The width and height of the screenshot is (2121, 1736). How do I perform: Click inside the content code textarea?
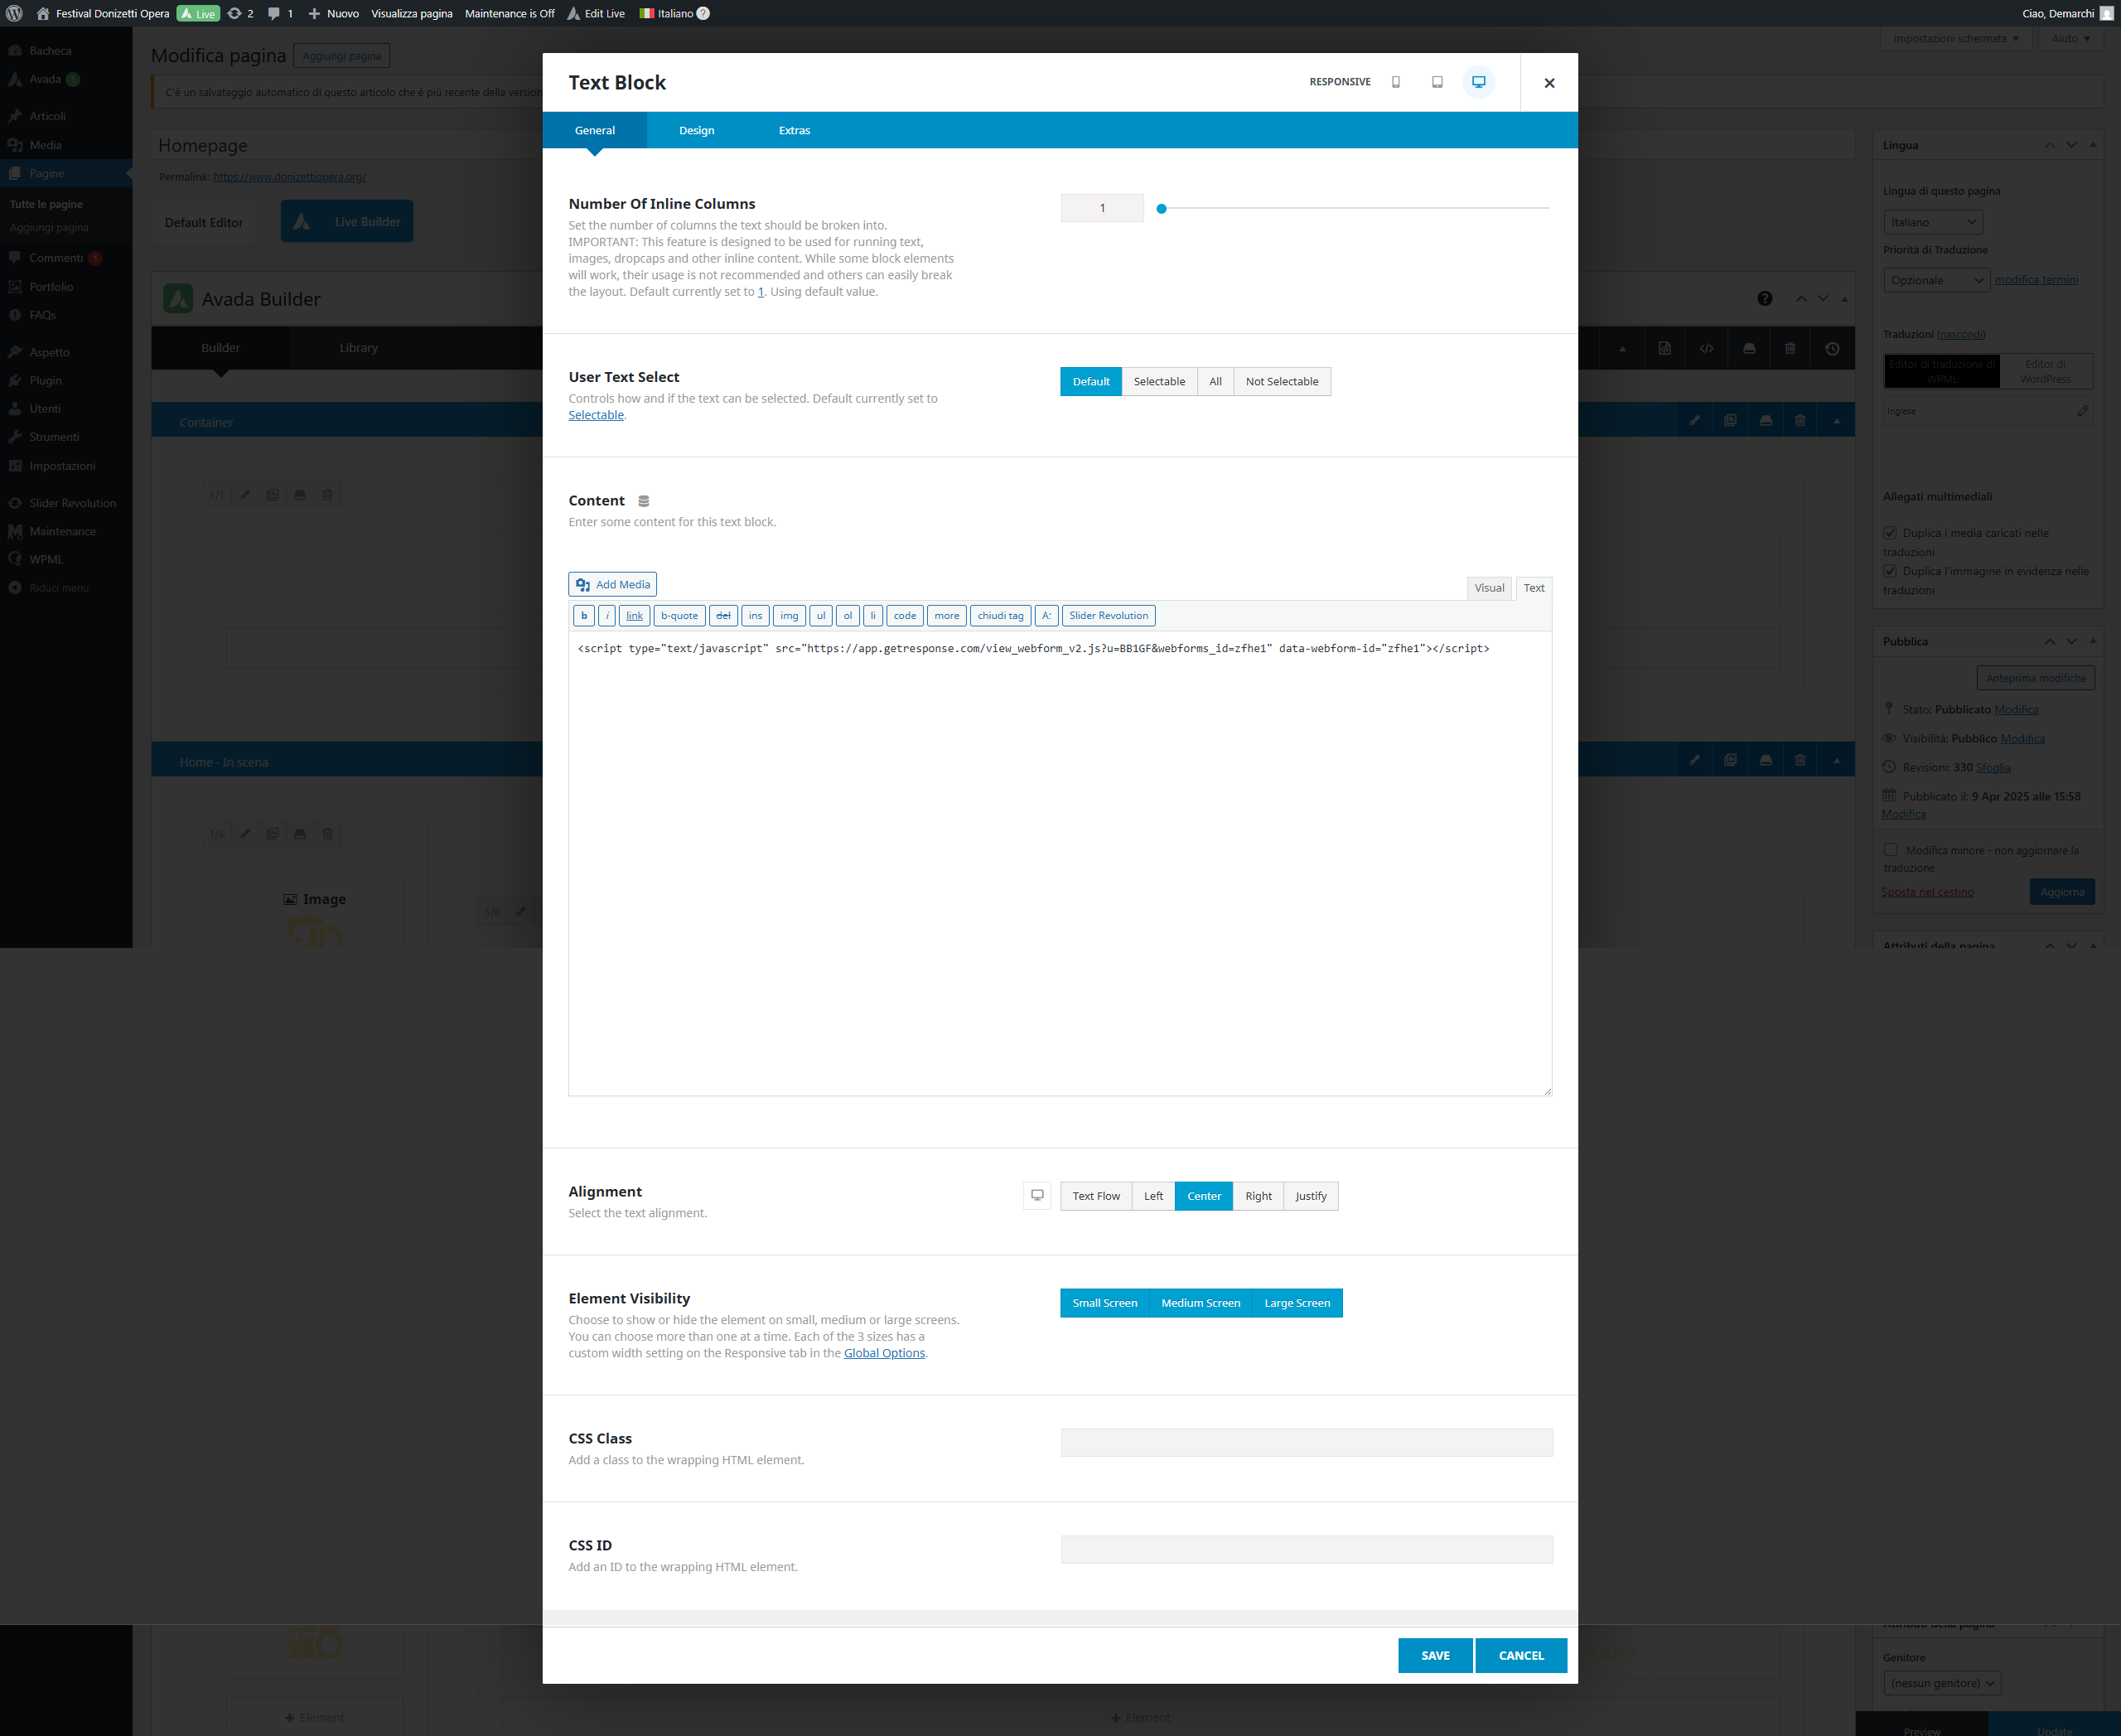click(1060, 864)
